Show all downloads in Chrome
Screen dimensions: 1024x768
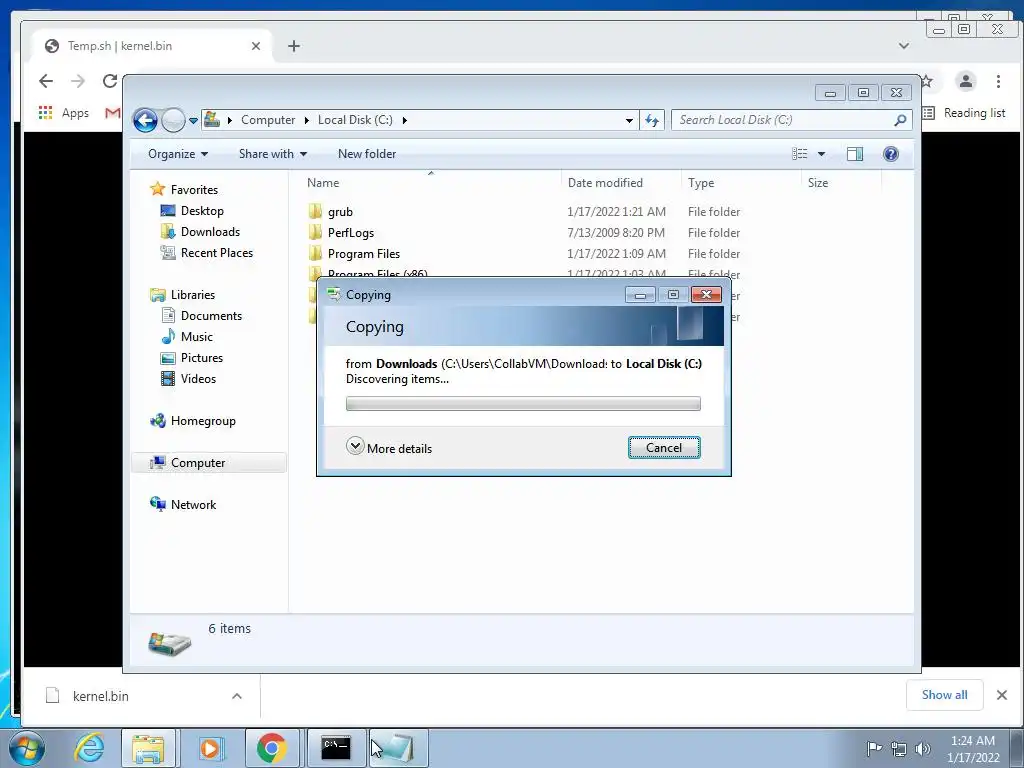point(944,695)
